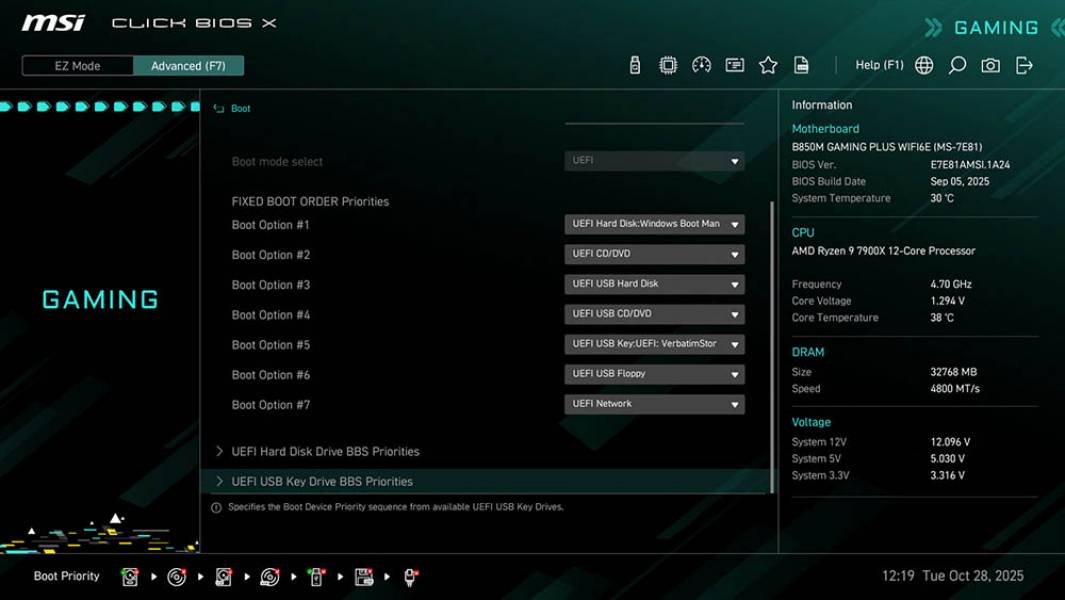Viewport: 1065px width, 600px height.
Task: Click the Help (F1) button
Action: [x=878, y=64]
